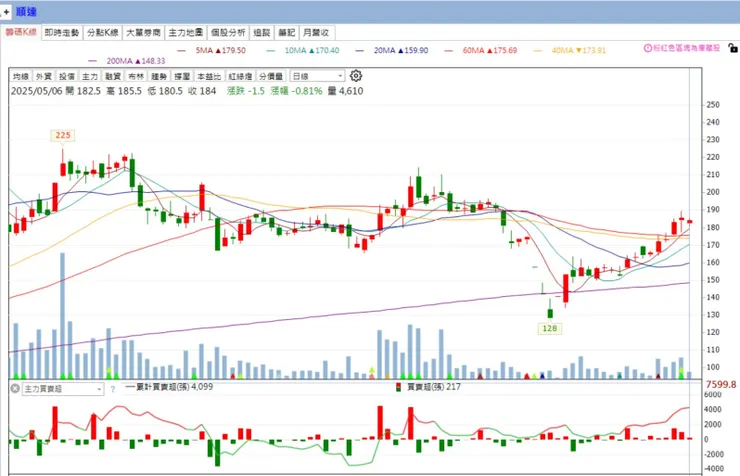This screenshot has height=476, width=740.
Task: Click the pink info icon for 庫藏股 note
Action: (x=648, y=48)
